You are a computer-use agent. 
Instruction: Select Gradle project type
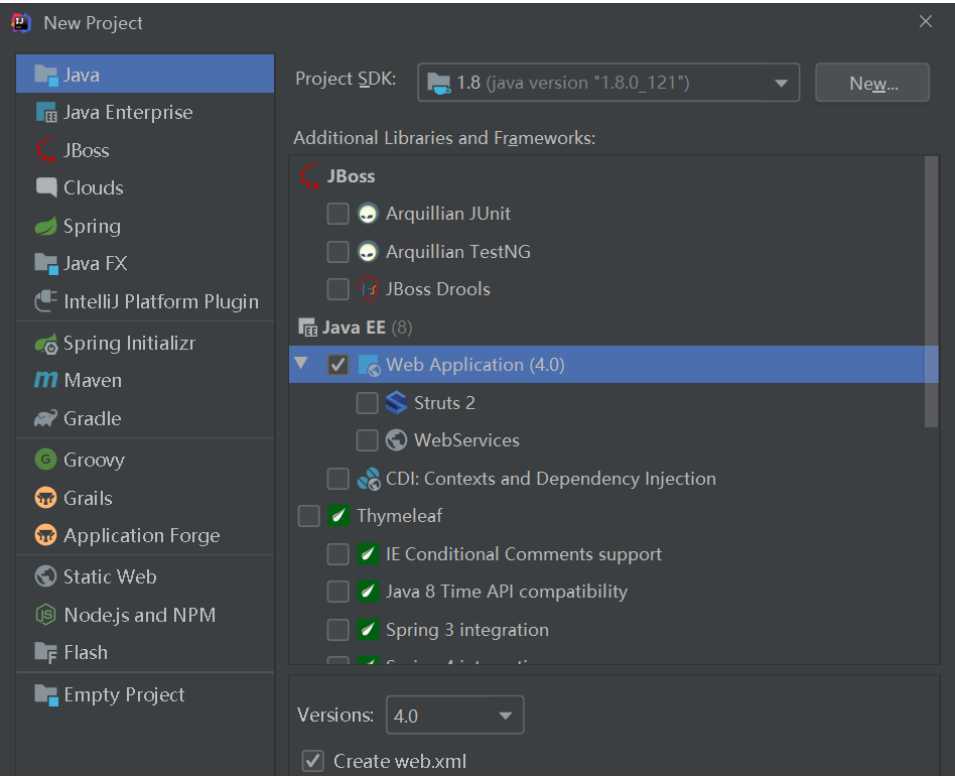[145, 418]
